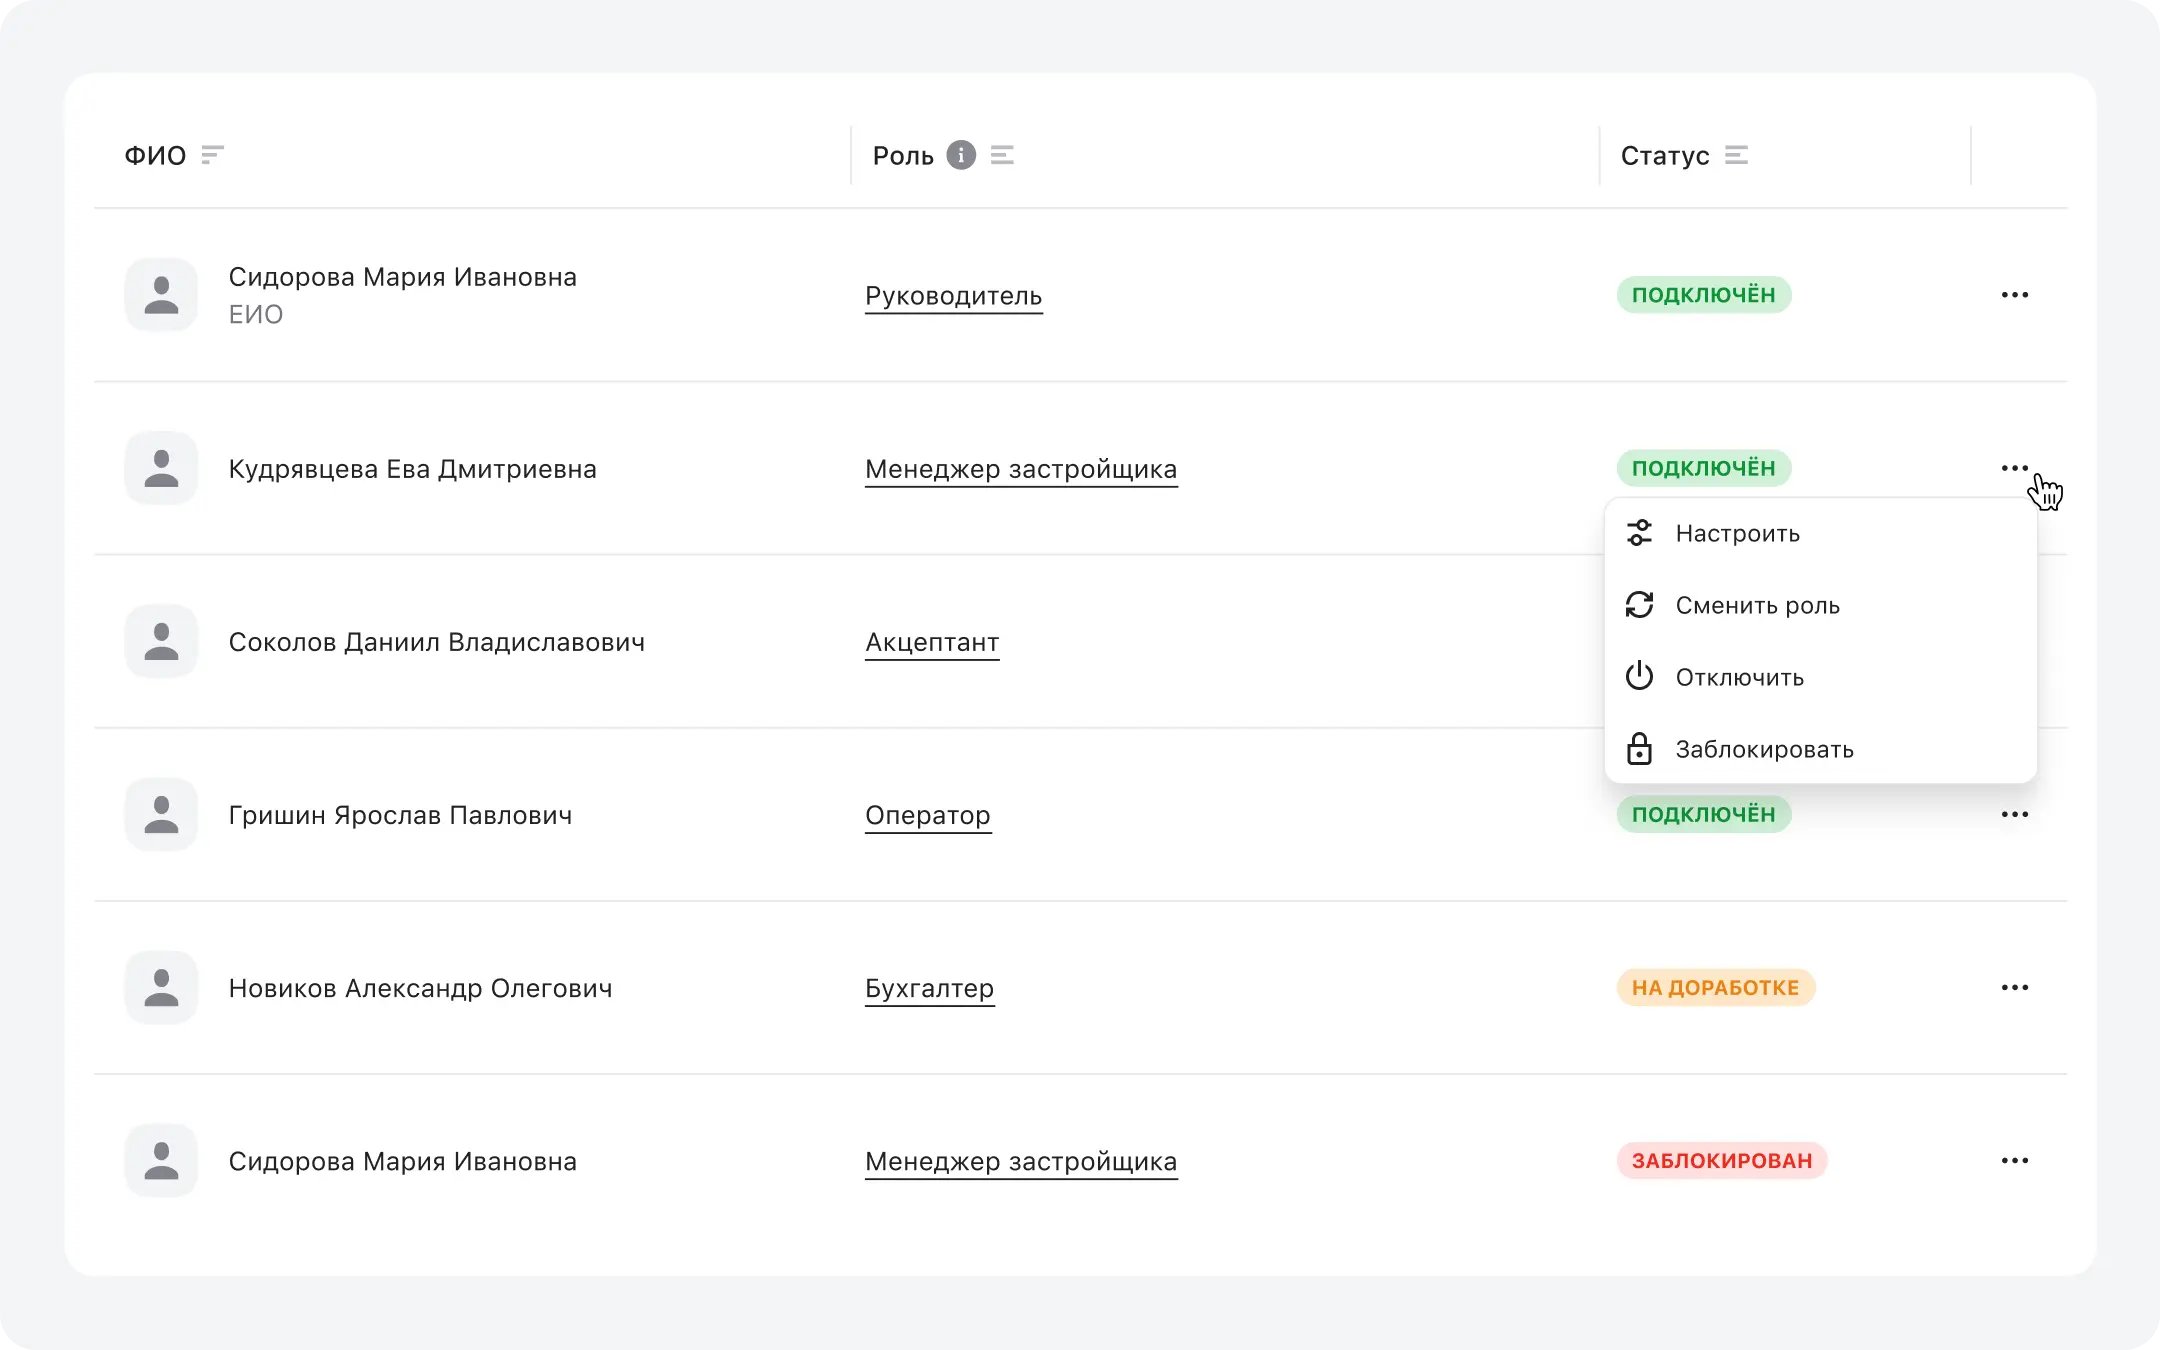The height and width of the screenshot is (1350, 2160).
Task: Select Отключить in the context menu
Action: (x=1739, y=677)
